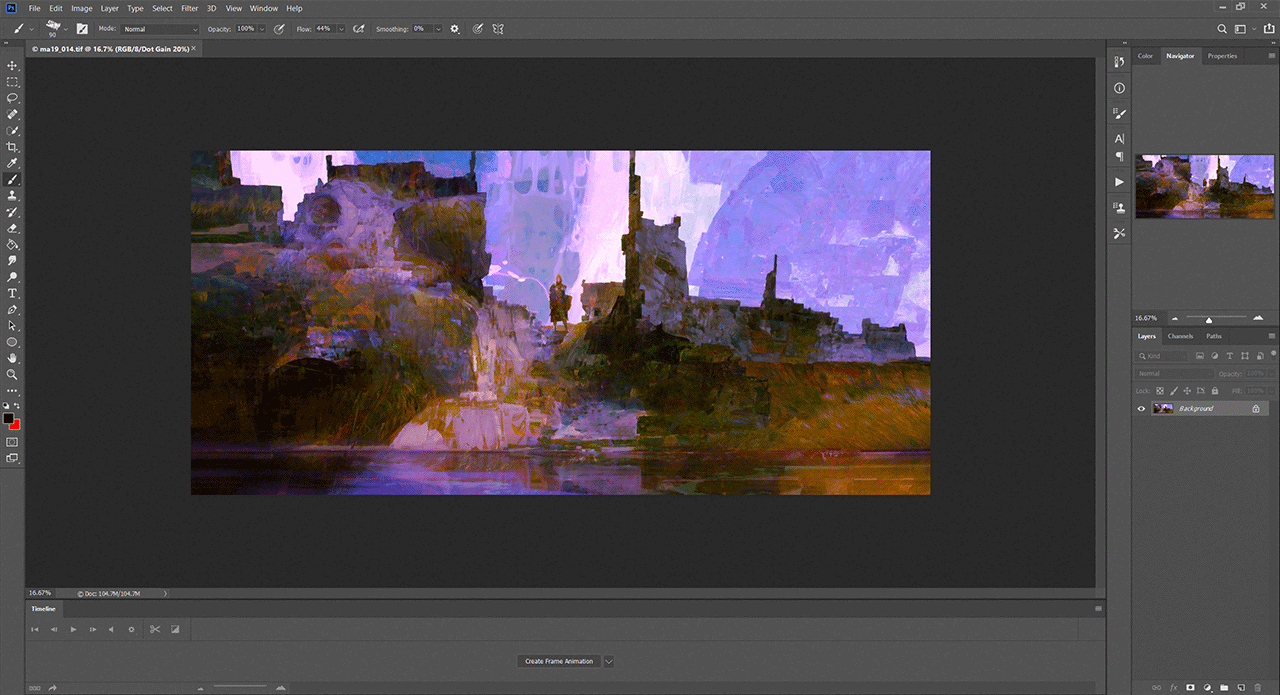Click the foreground color swatch
Image resolution: width=1280 pixels, height=695 pixels.
coord(8,418)
